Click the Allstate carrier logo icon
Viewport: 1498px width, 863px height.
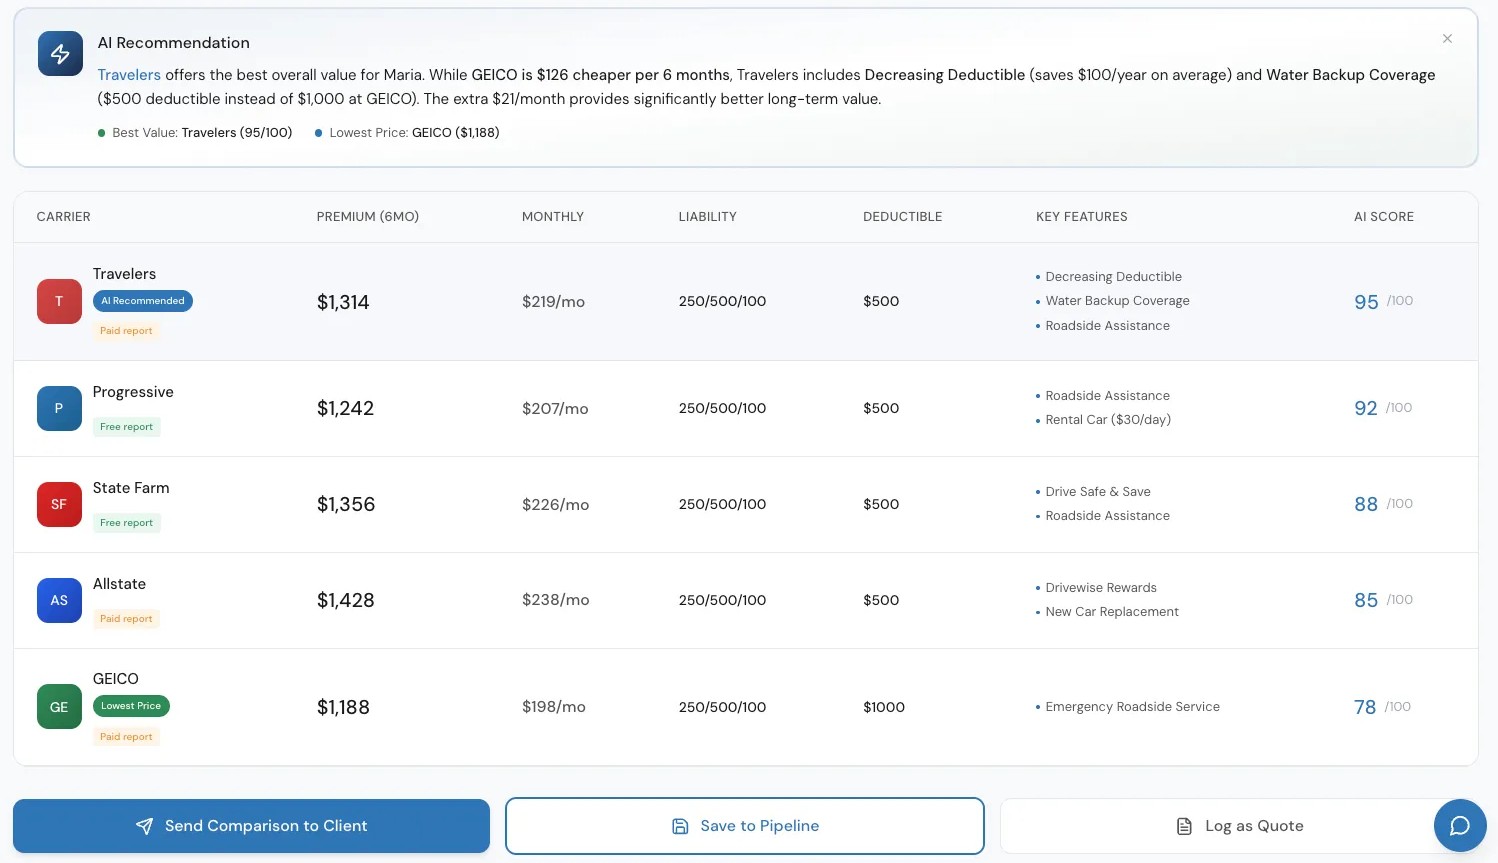59,600
